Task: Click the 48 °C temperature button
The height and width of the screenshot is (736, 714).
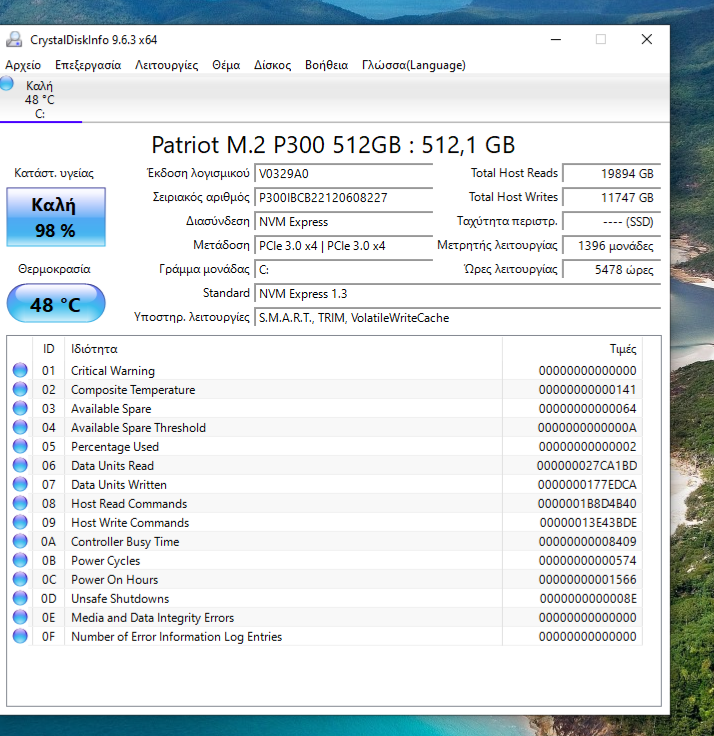Action: pos(56,304)
